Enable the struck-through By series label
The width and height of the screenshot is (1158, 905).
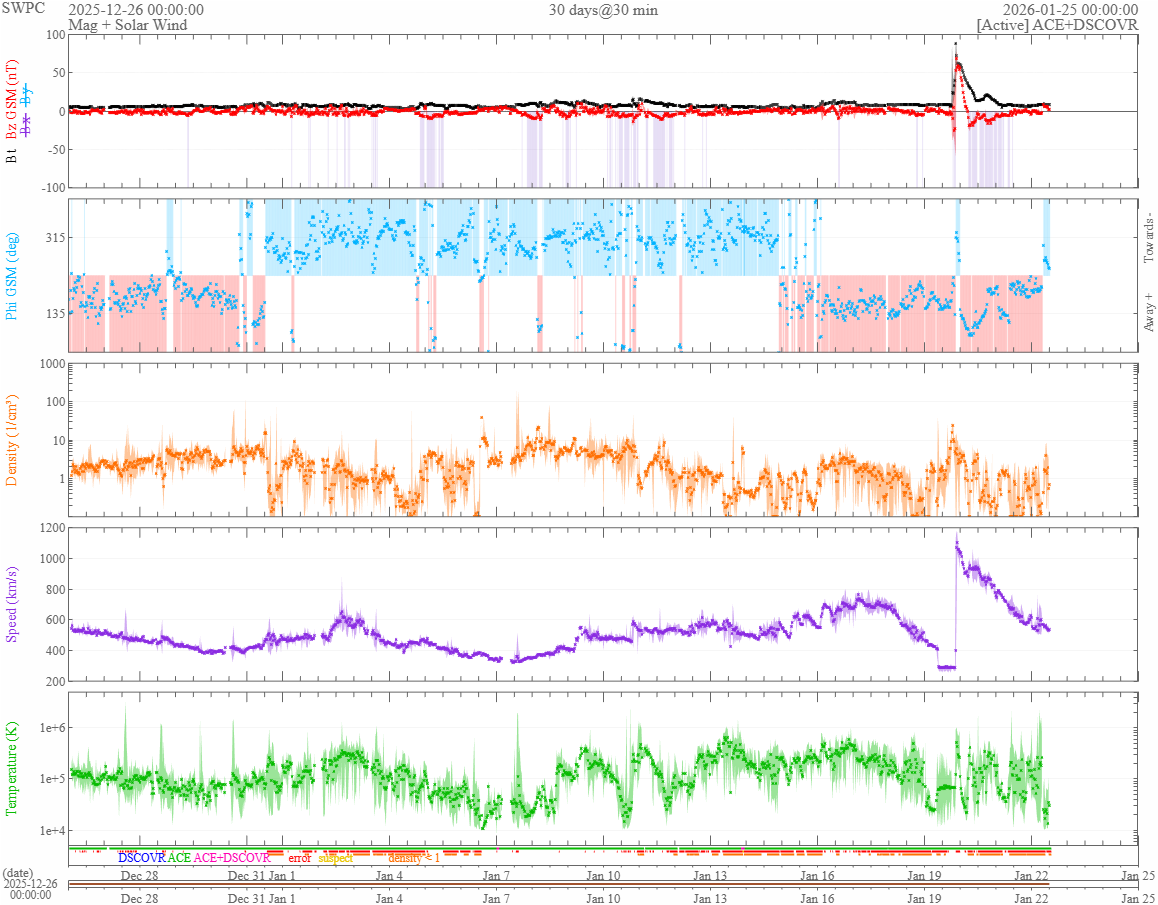(27, 97)
